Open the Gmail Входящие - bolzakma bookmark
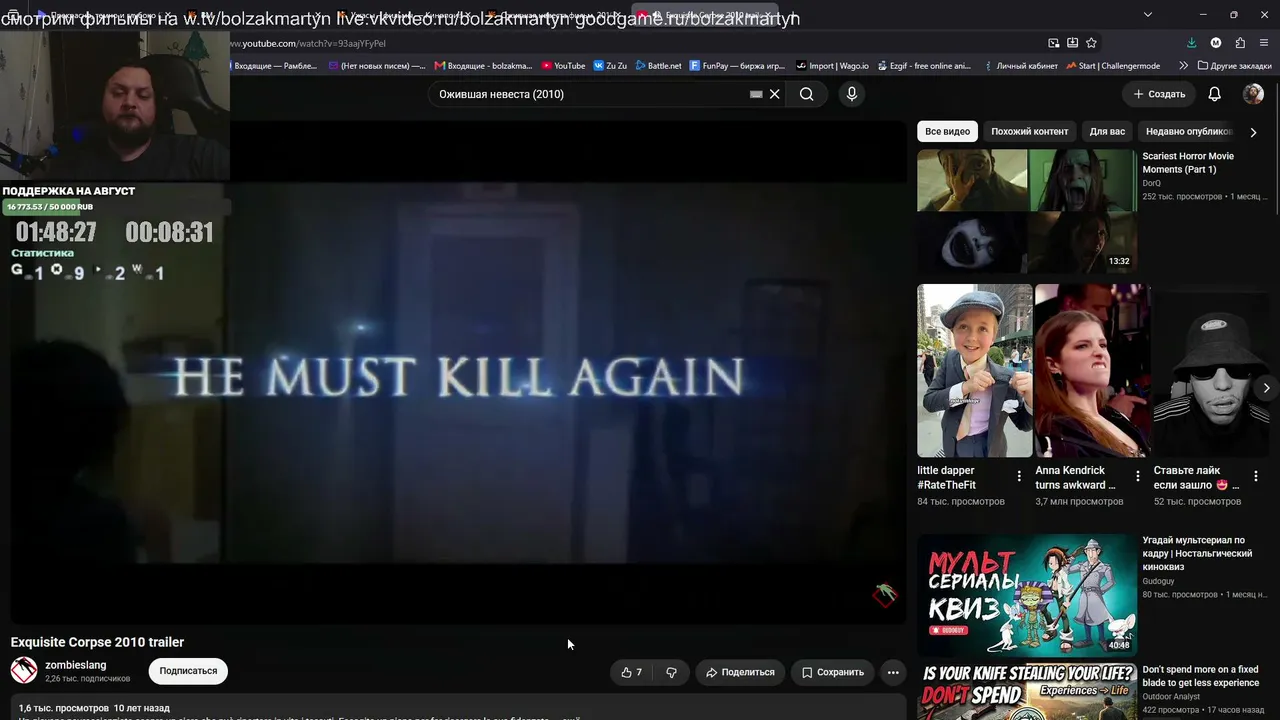1280x720 pixels. [484, 66]
